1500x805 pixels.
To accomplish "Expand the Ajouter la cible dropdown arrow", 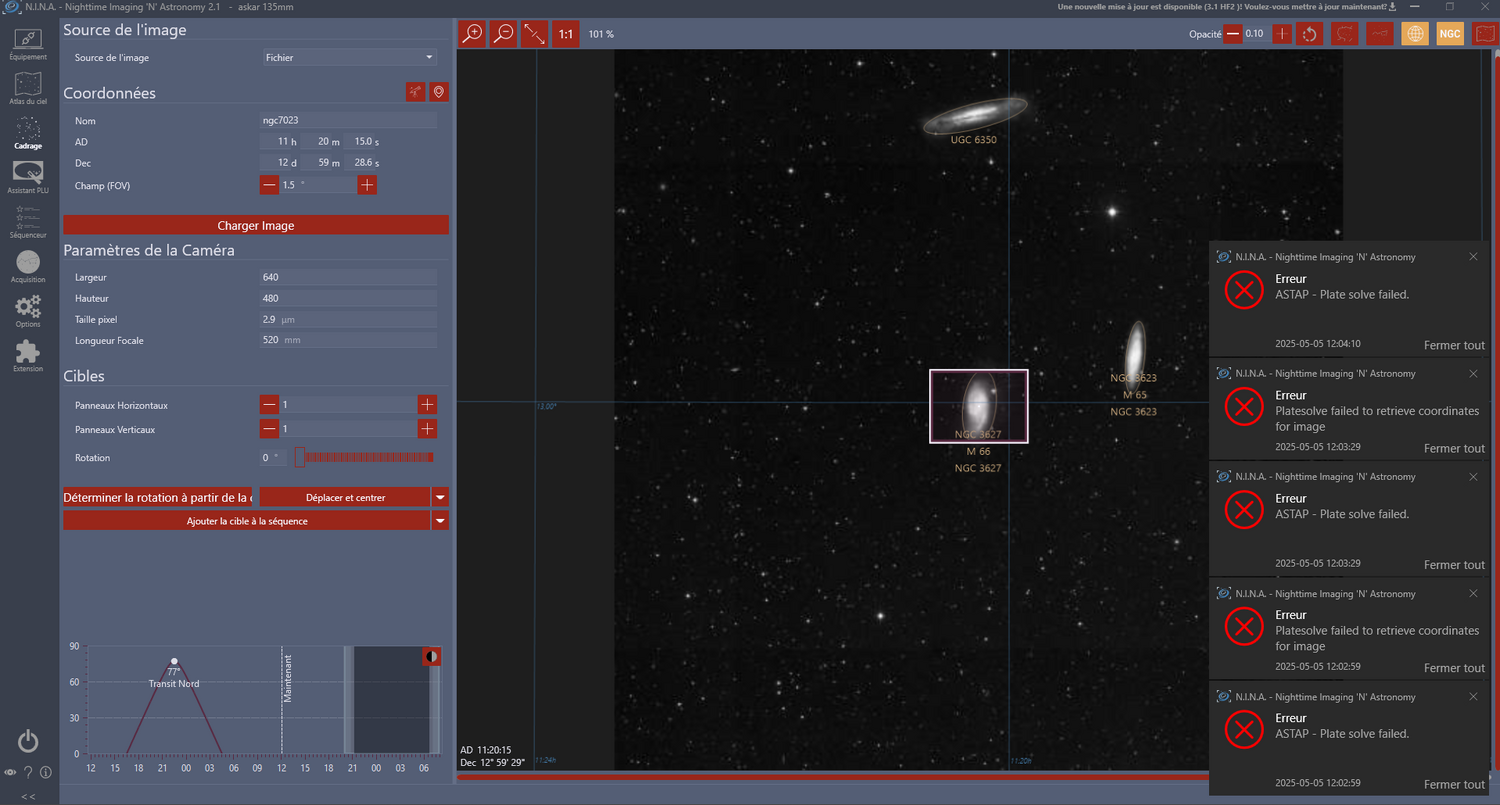I will pyautogui.click(x=440, y=521).
